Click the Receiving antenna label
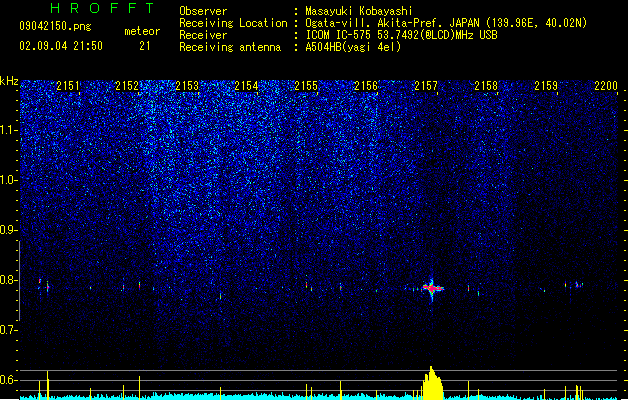 tap(230, 47)
